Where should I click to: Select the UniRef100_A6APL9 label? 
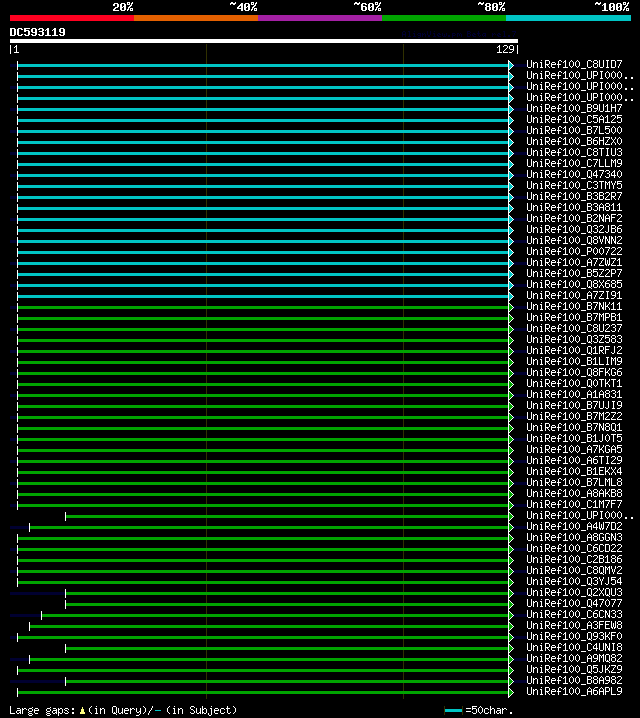(x=574, y=691)
